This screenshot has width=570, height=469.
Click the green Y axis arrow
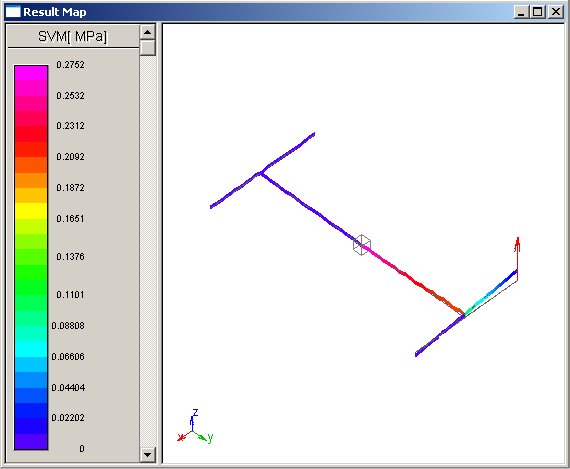(203, 437)
